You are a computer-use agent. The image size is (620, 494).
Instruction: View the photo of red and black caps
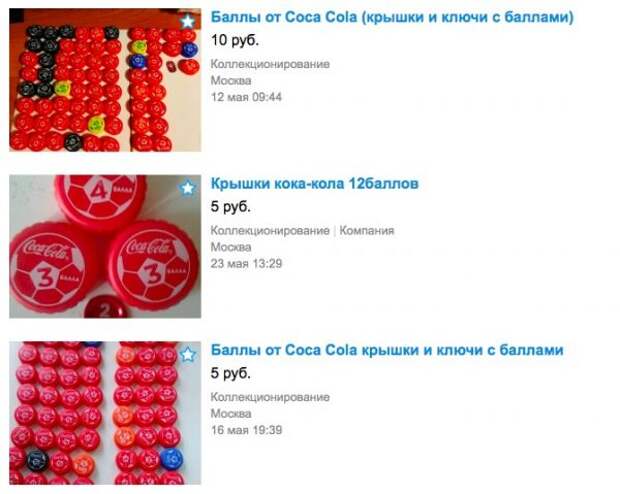(105, 80)
